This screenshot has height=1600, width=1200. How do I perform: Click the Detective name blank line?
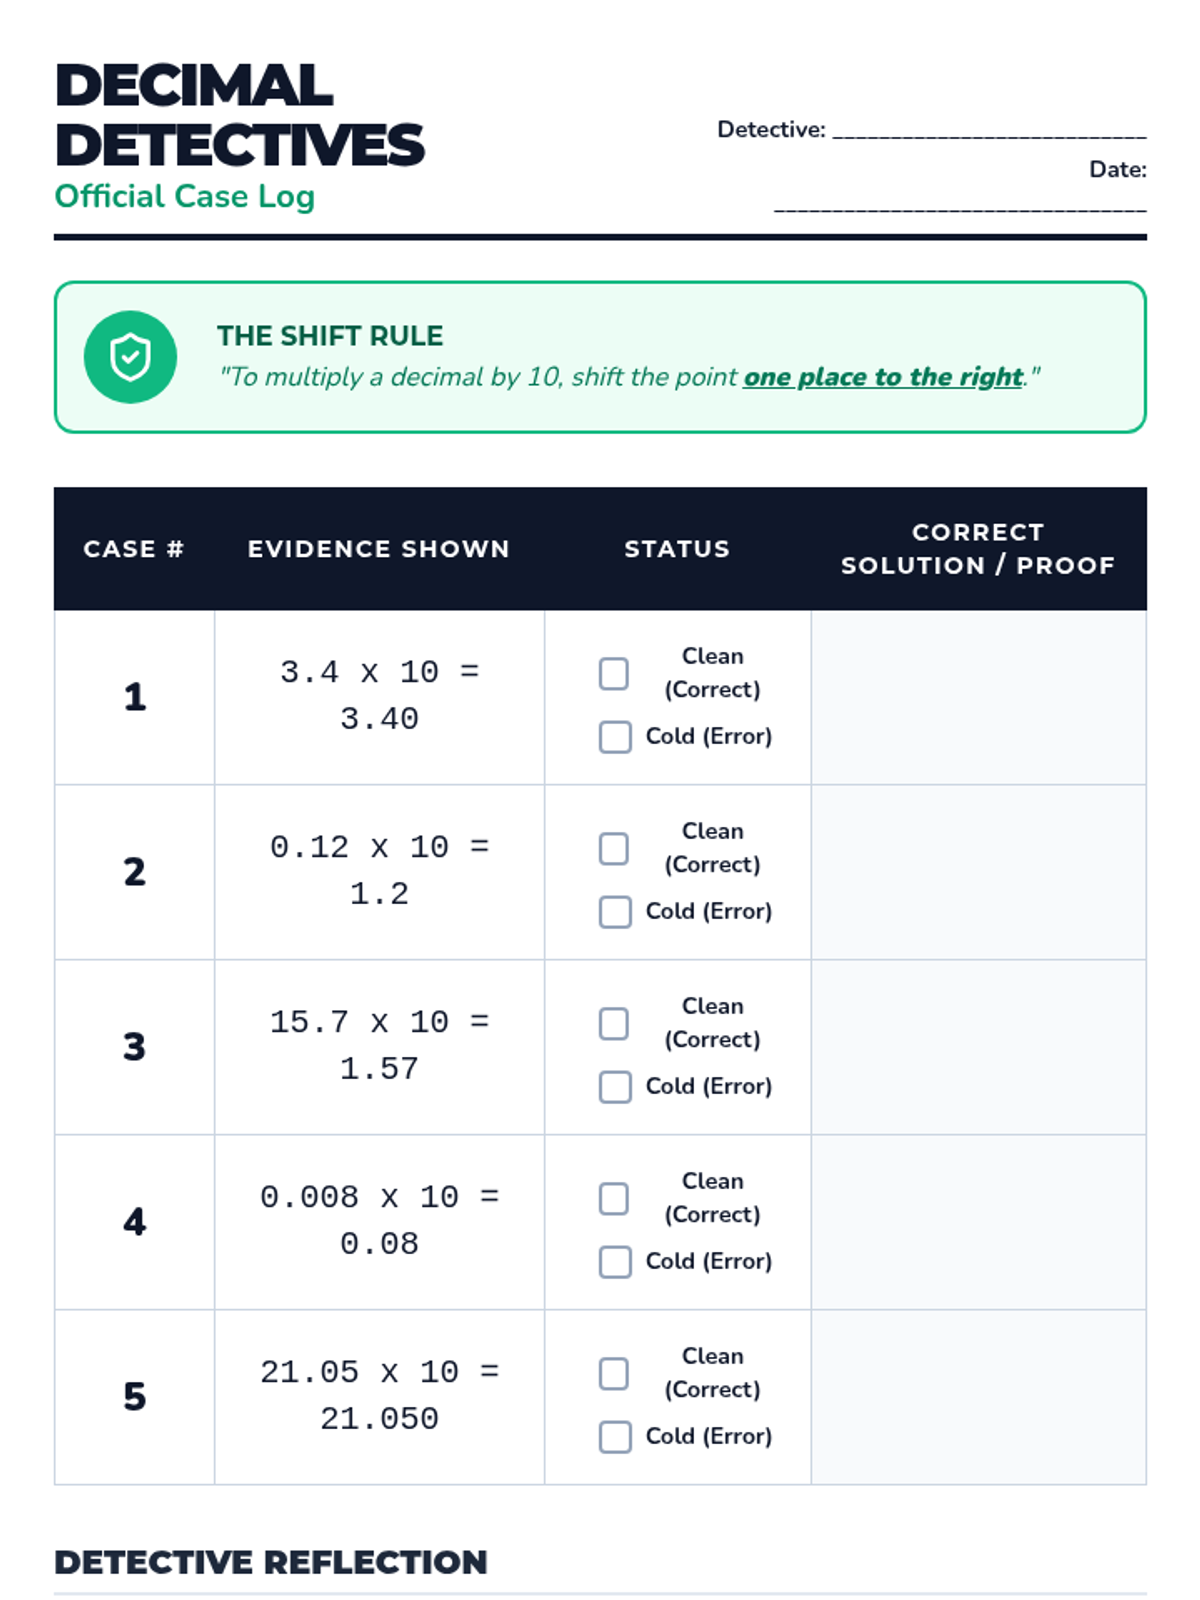click(989, 130)
